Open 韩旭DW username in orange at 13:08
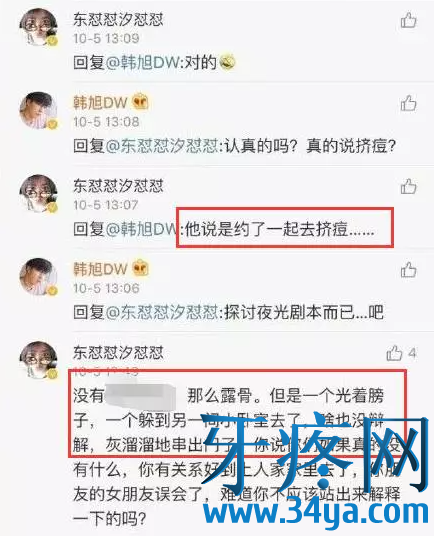 (x=100, y=103)
